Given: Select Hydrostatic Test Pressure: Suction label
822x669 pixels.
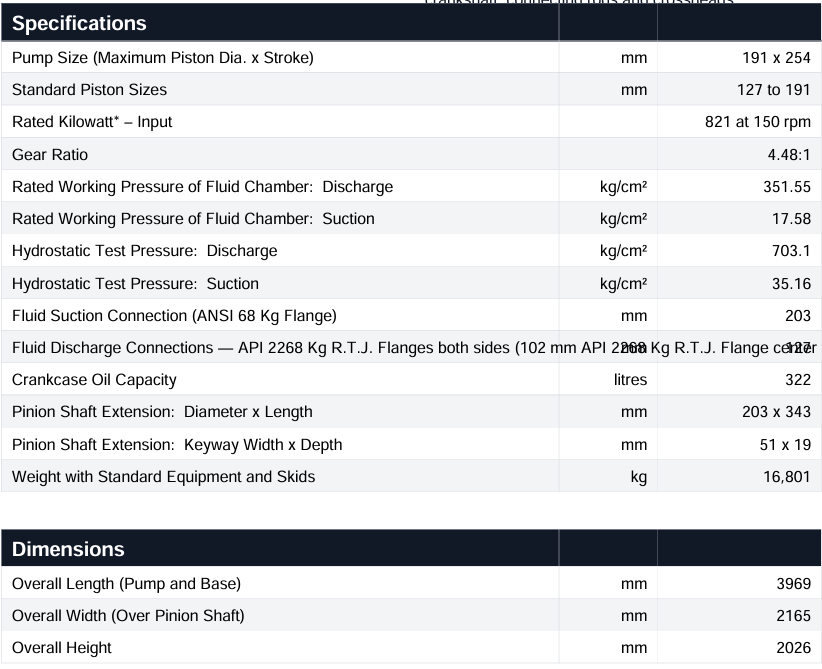Looking at the screenshot, I should point(135,283).
